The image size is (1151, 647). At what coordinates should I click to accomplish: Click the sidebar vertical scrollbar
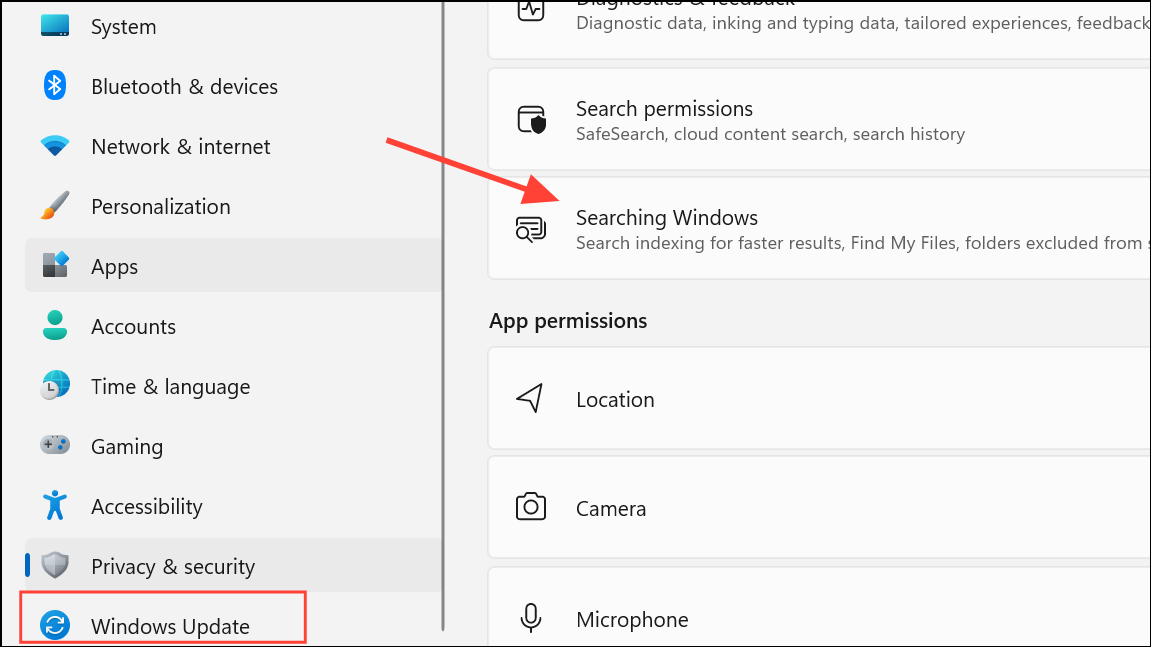click(443, 316)
